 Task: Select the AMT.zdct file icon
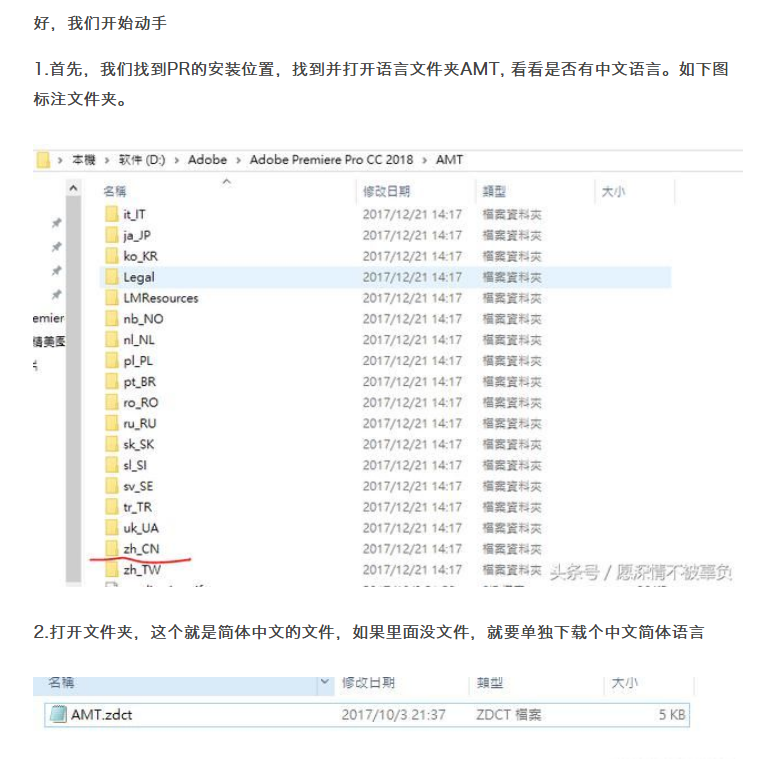click(x=58, y=714)
